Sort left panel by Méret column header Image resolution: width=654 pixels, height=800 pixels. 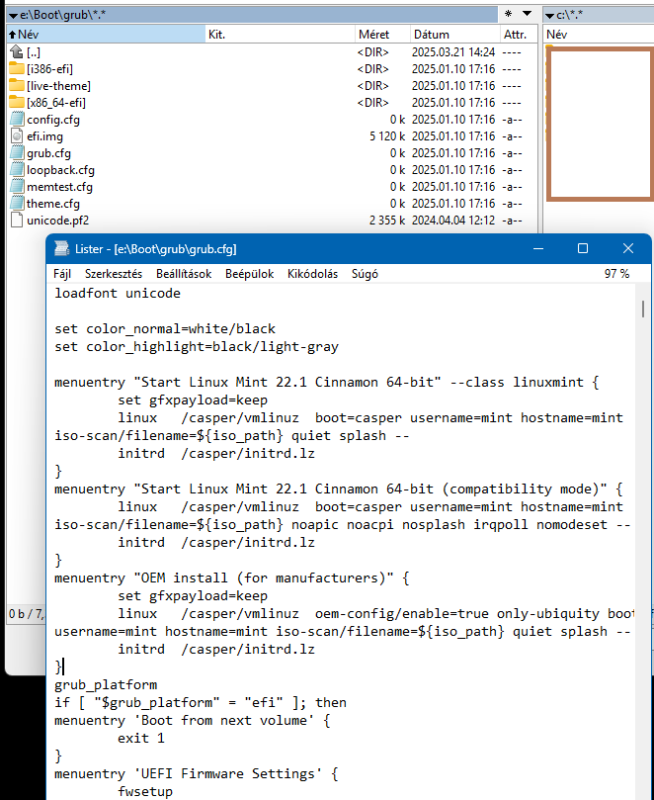pos(382,34)
